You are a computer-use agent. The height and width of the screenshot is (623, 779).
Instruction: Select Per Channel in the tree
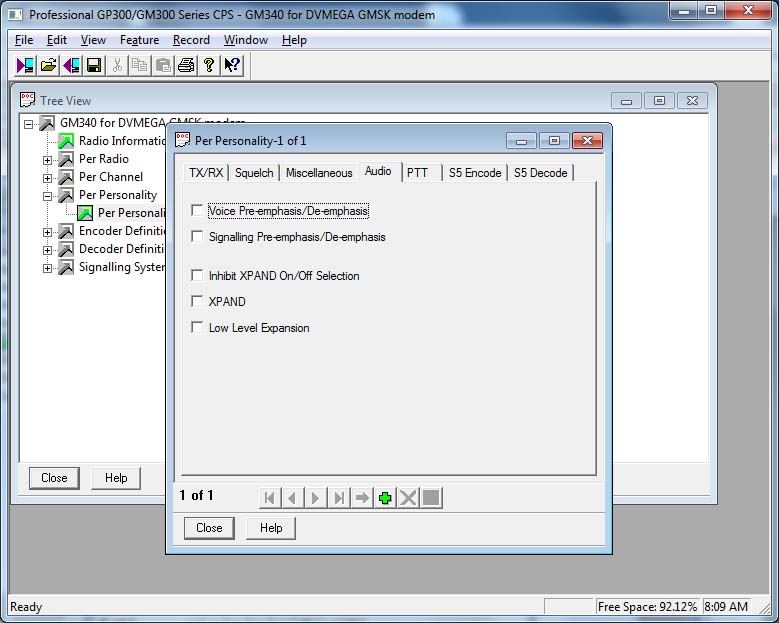click(111, 177)
